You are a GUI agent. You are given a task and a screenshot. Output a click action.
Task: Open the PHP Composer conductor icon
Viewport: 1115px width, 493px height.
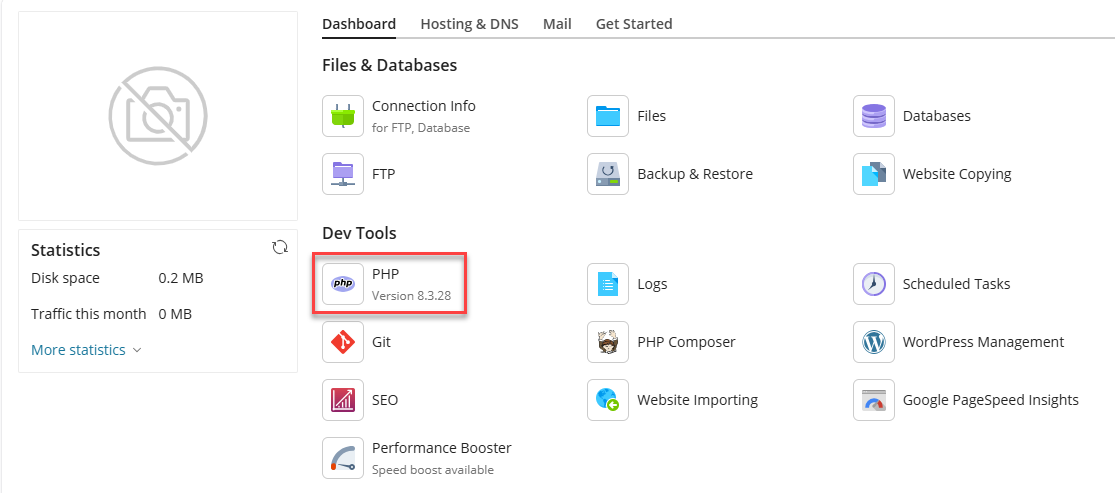(x=608, y=342)
